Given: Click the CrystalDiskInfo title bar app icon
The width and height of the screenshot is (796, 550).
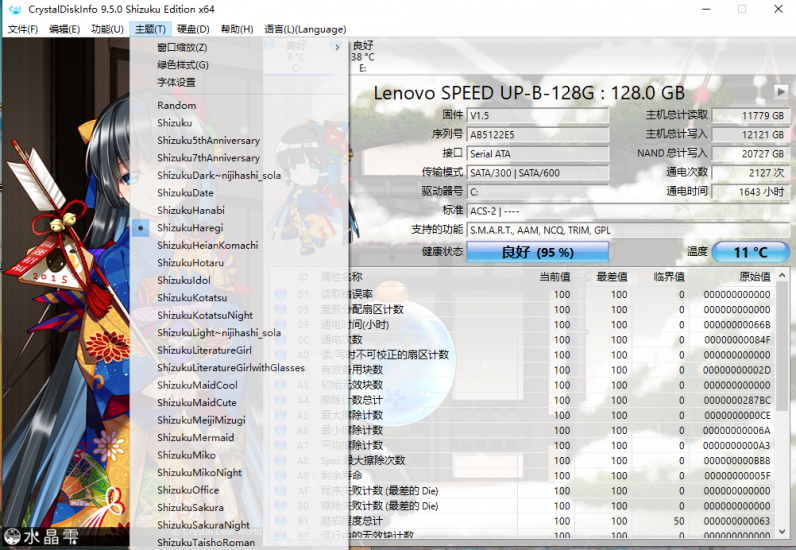Looking at the screenshot, I should click(x=15, y=9).
